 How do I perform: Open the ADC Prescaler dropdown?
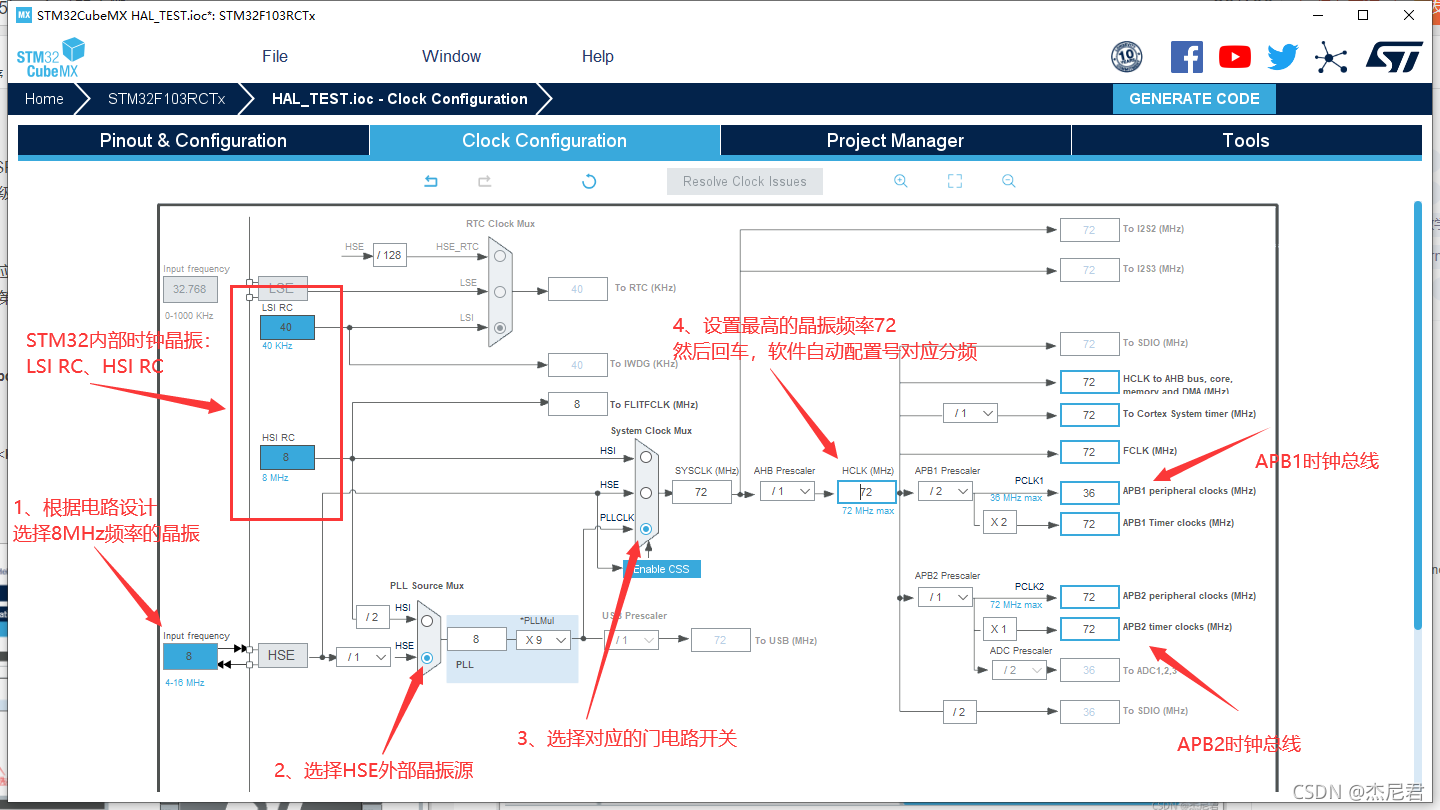[1019, 670]
